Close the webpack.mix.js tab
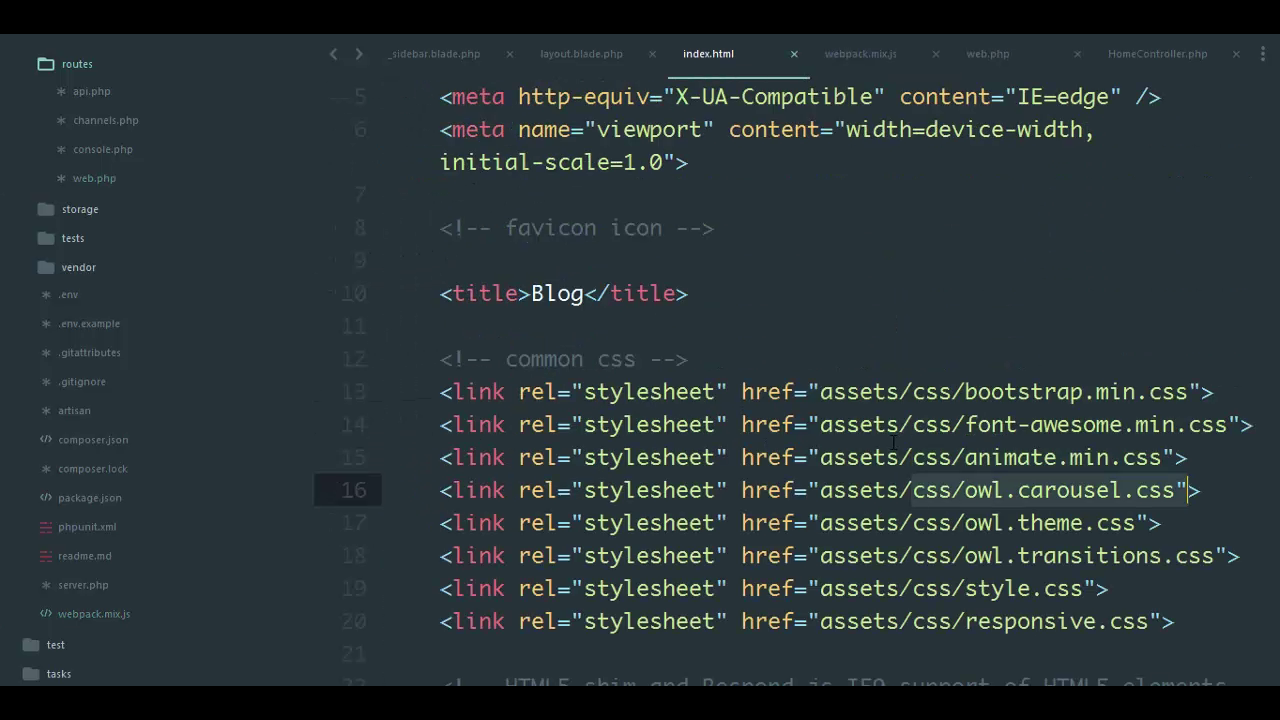This screenshot has height=720, width=1280. [x=936, y=54]
